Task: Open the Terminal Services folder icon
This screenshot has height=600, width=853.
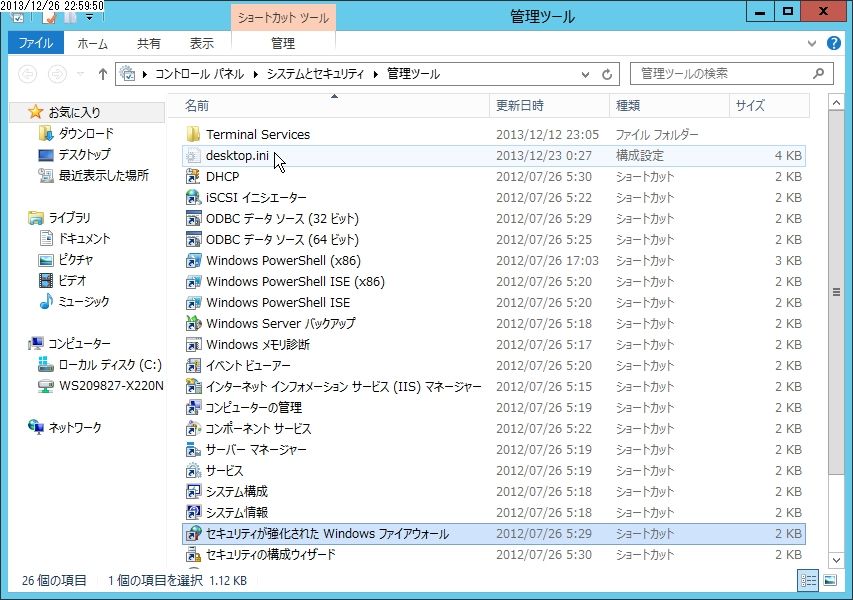Action: pos(193,134)
